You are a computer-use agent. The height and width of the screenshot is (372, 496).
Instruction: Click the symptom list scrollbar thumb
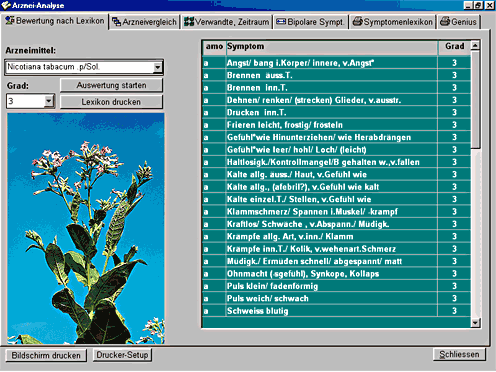click(476, 99)
